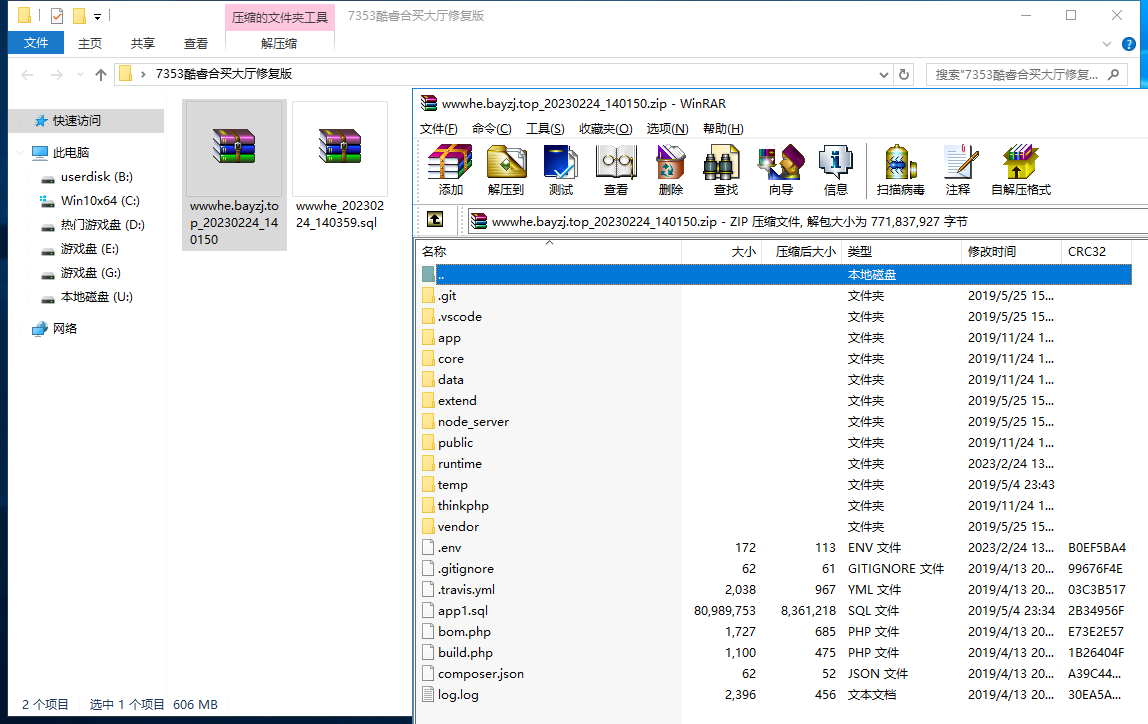Click the WinRAR Add (添加) toolbar icon
Screen dimensions: 1148x724
pos(450,168)
